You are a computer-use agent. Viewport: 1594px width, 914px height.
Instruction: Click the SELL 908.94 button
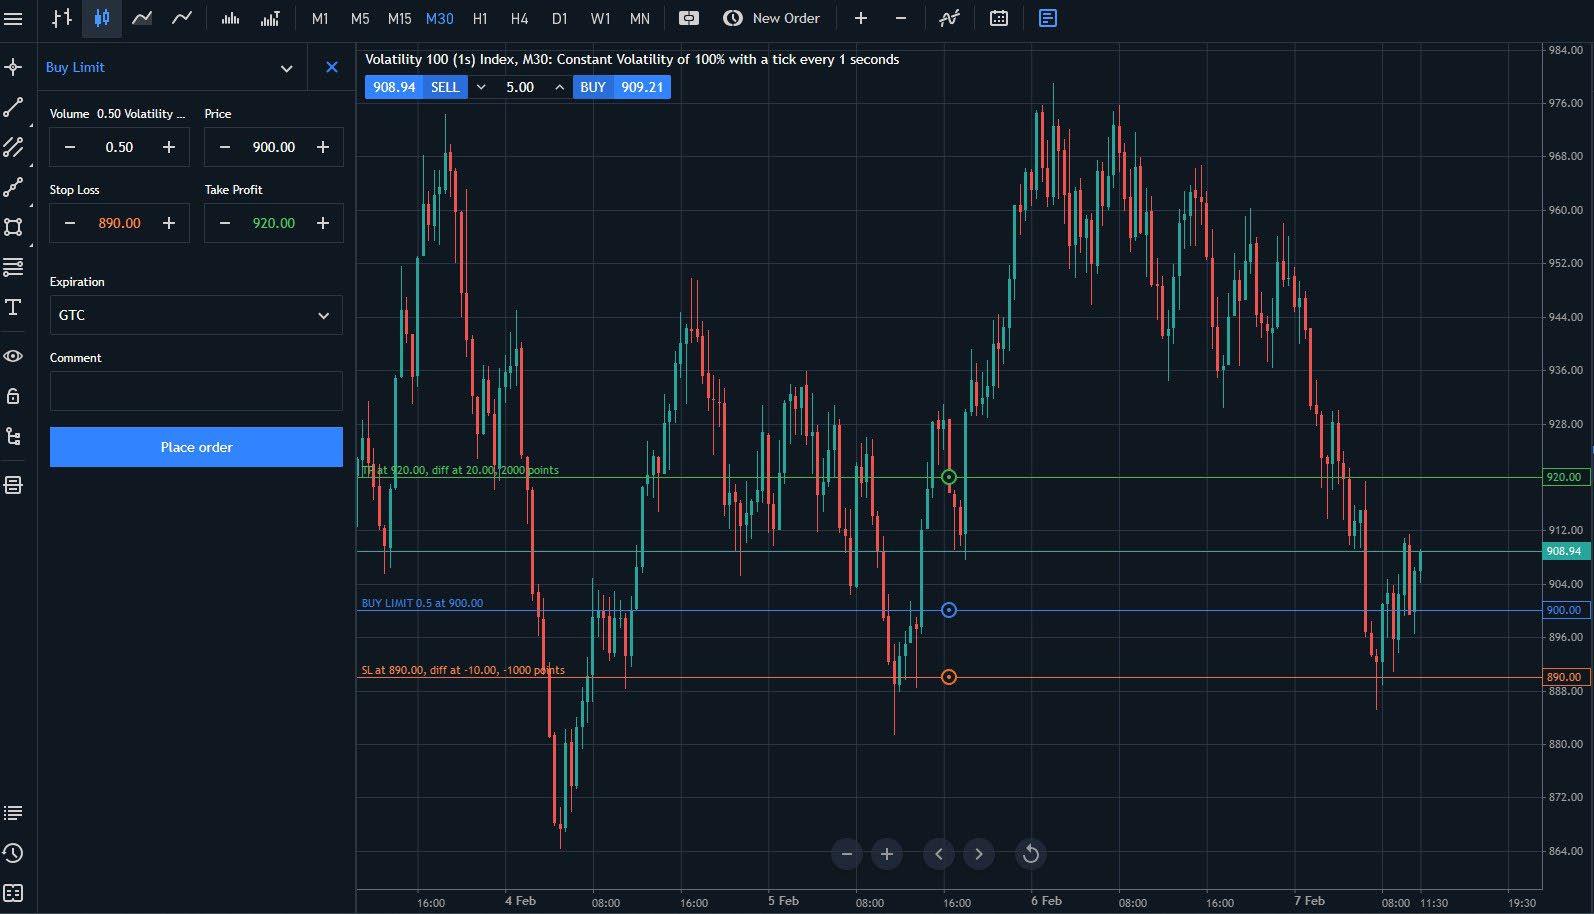coord(416,87)
